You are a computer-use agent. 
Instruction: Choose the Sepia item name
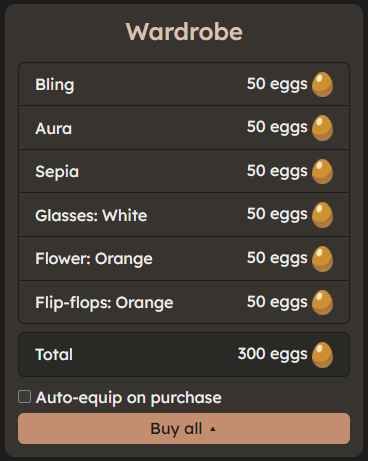[x=57, y=172]
